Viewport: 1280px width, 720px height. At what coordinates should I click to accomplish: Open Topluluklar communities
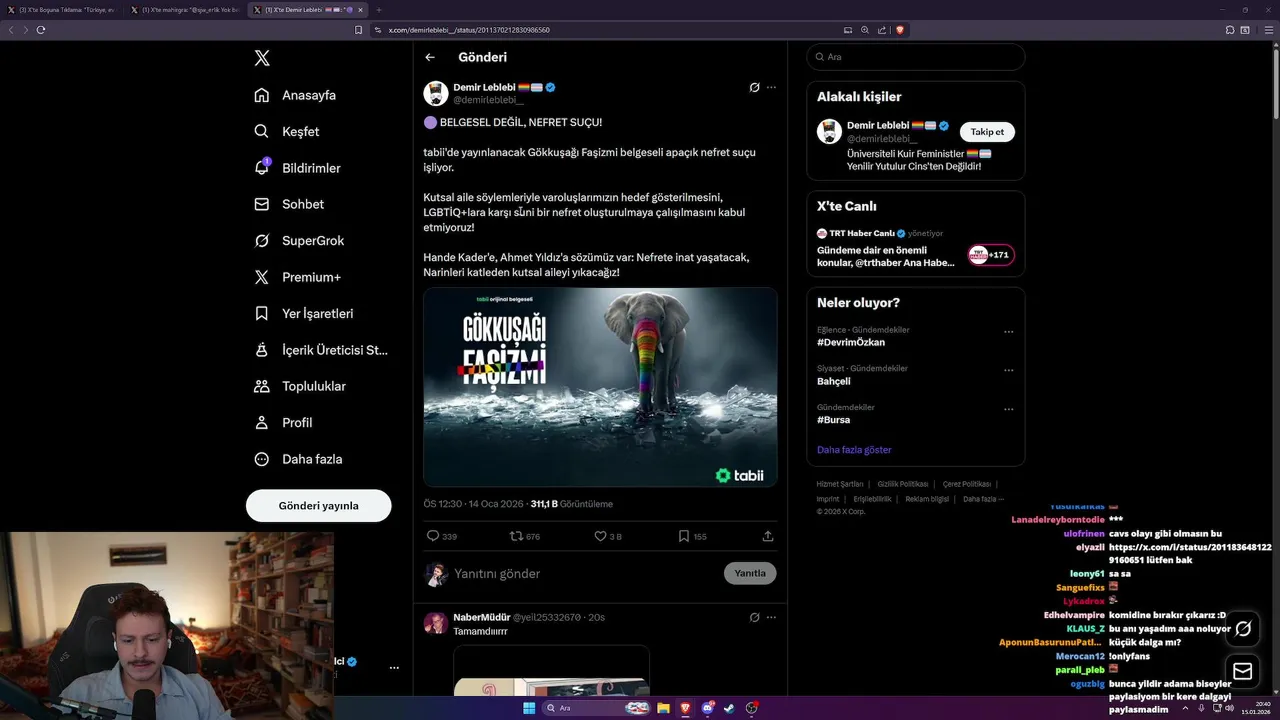click(x=300, y=386)
